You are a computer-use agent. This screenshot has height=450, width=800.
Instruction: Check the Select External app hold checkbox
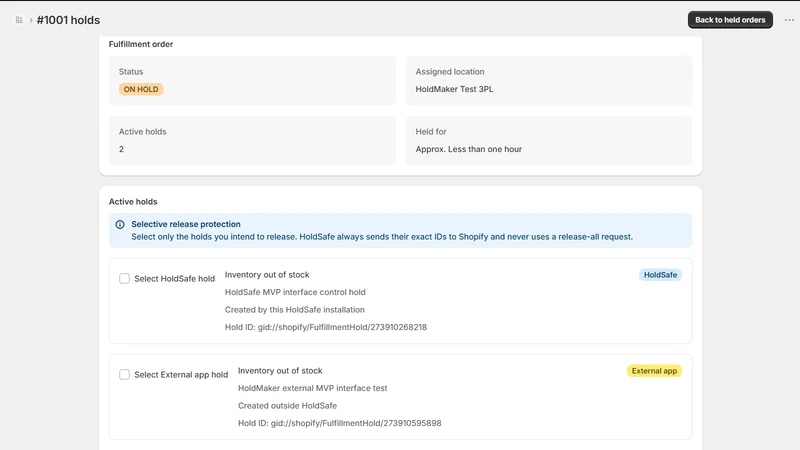124,374
